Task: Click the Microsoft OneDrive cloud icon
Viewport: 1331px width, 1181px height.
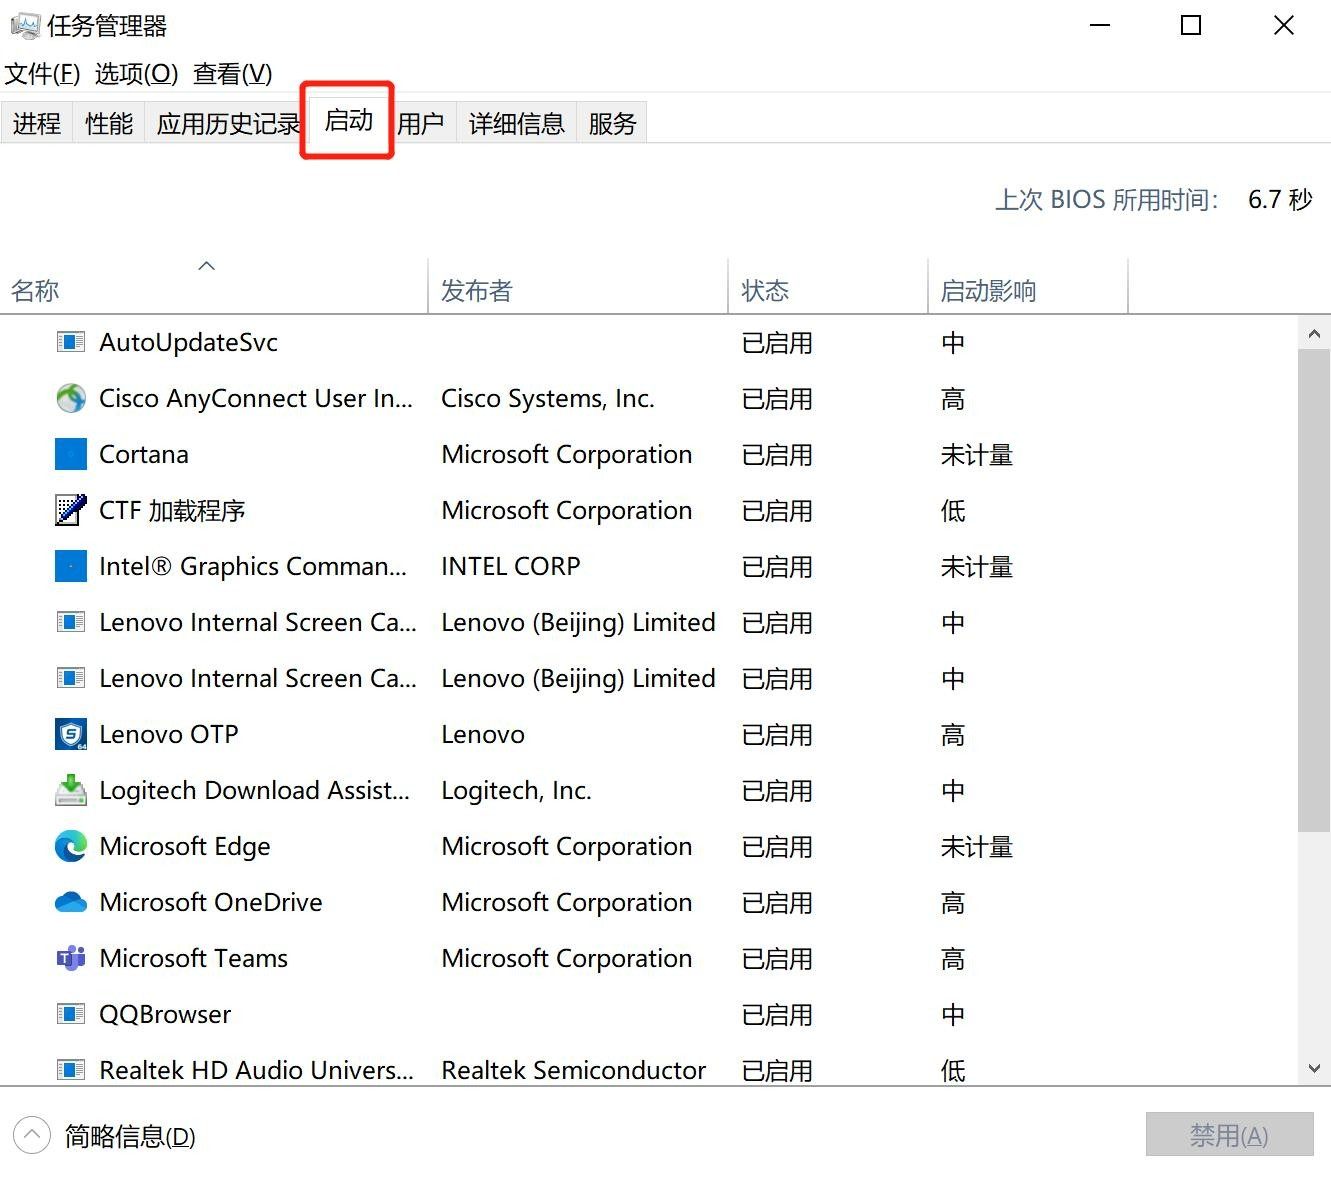Action: click(x=70, y=902)
